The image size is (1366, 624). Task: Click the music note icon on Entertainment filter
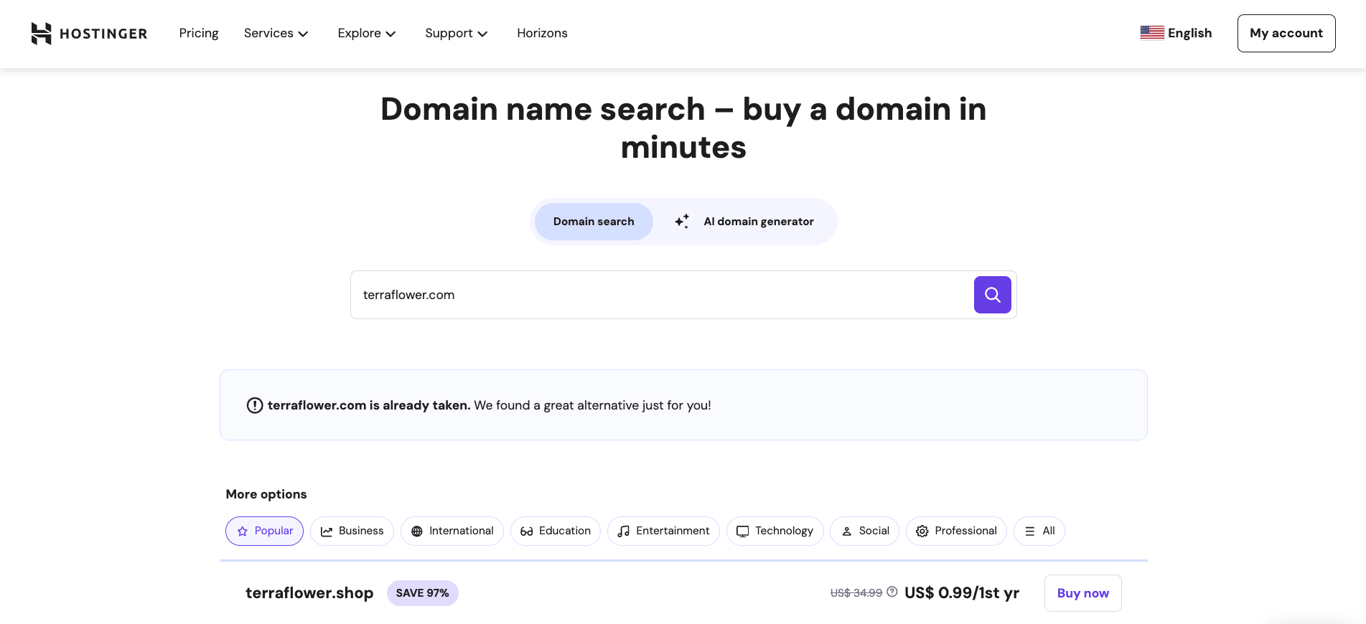[624, 531]
